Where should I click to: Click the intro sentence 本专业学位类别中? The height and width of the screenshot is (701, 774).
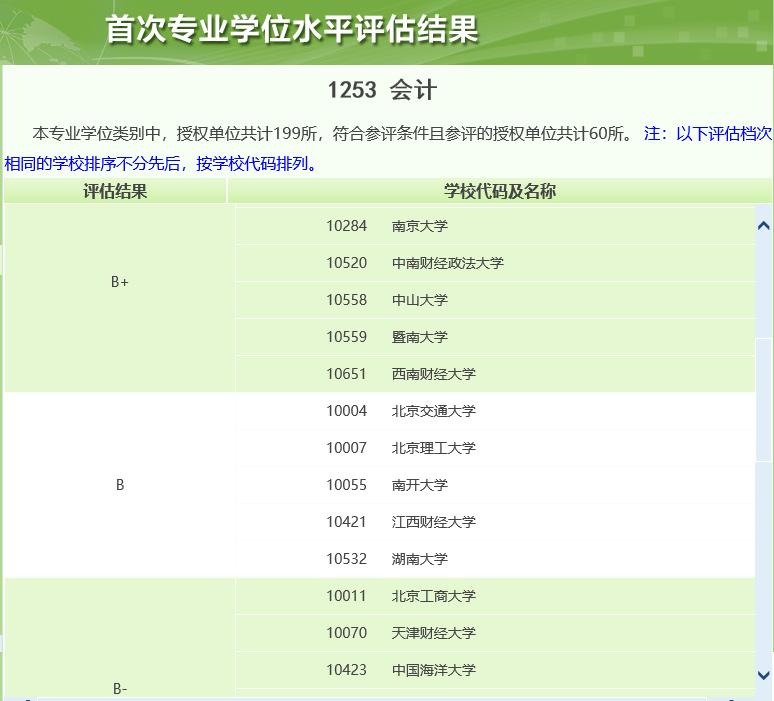tap(332, 133)
